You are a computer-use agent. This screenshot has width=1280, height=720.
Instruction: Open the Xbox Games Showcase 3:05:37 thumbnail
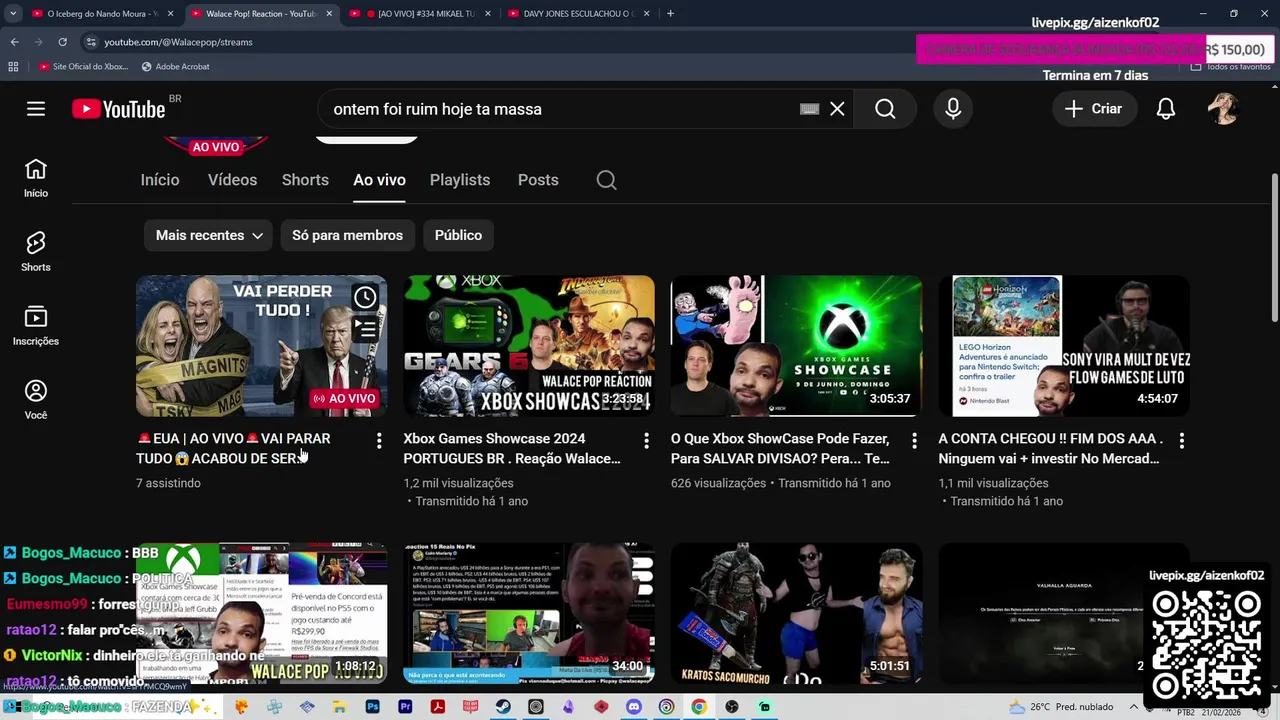tap(796, 346)
